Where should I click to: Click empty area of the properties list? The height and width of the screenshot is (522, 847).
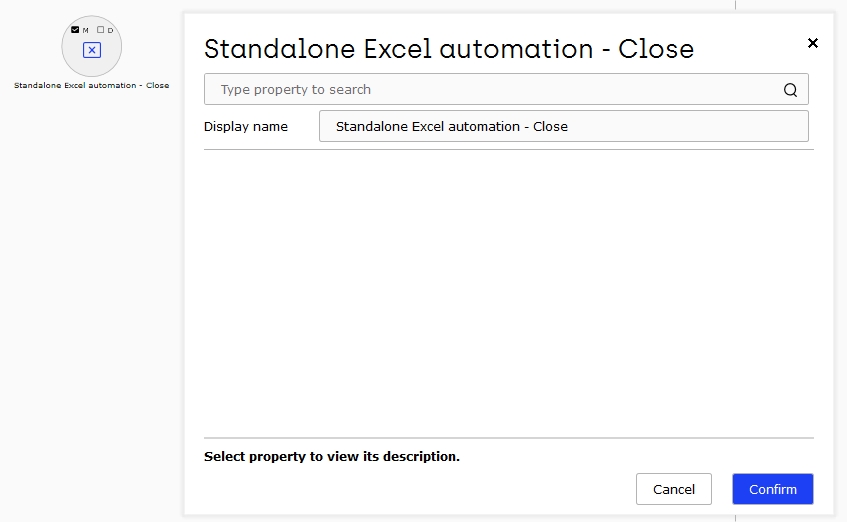[x=508, y=292]
